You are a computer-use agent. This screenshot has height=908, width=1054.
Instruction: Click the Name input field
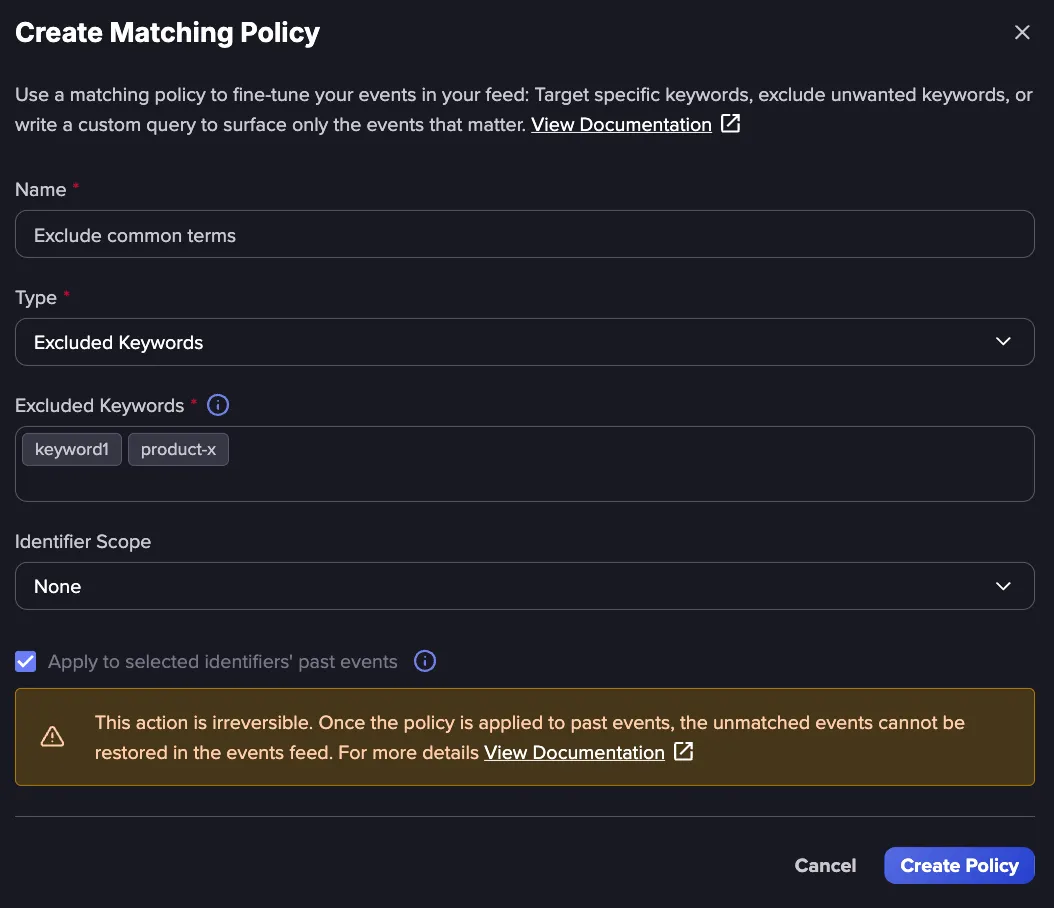coord(524,235)
